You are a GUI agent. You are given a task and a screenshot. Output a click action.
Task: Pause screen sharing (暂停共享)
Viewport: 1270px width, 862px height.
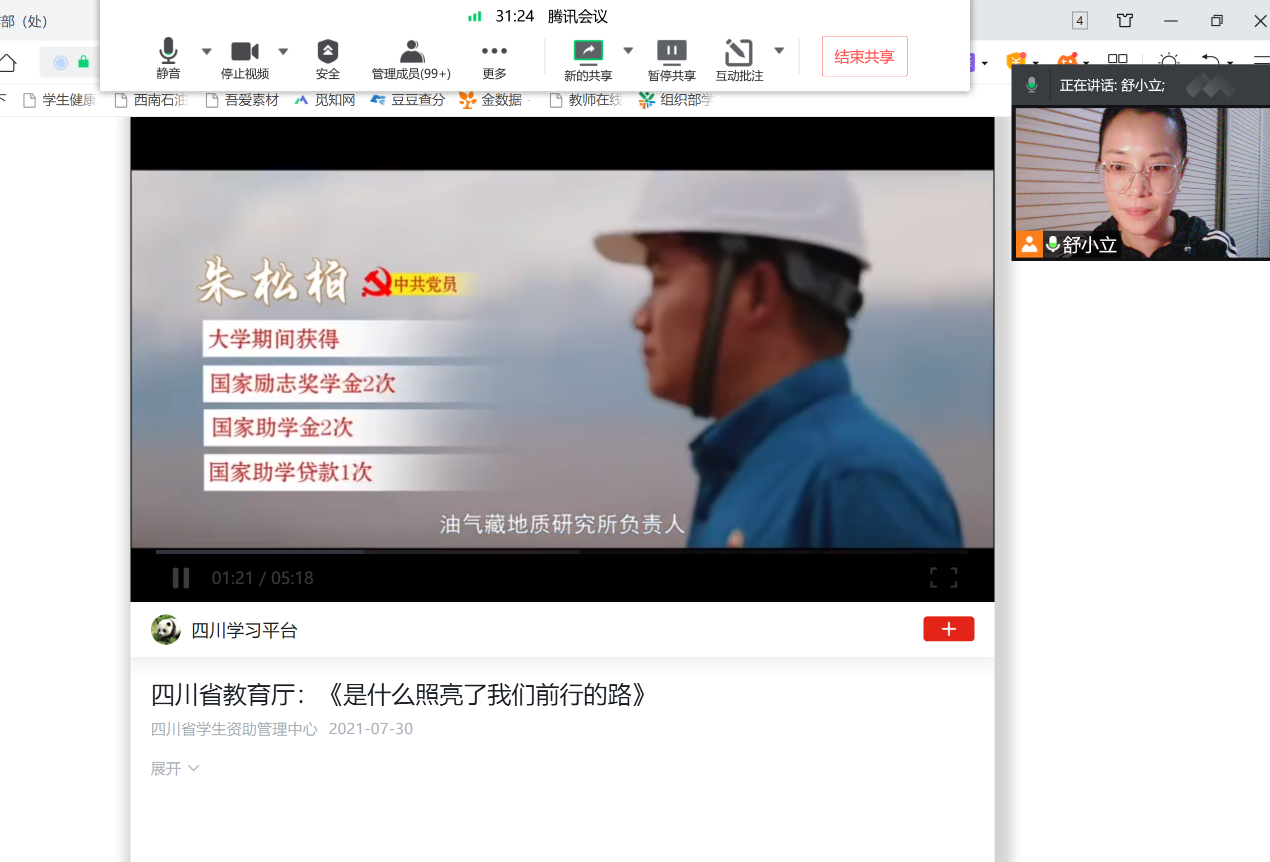click(x=671, y=58)
